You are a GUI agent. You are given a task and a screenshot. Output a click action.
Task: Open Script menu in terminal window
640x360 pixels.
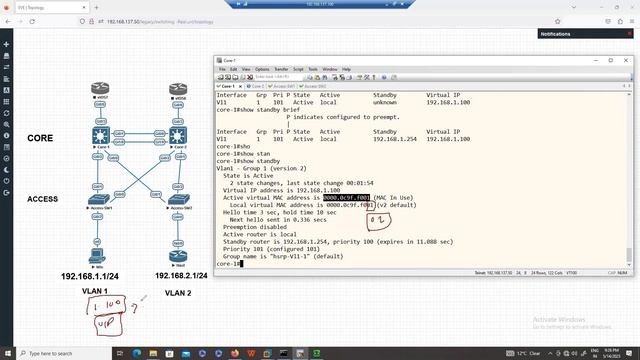tap(298, 69)
